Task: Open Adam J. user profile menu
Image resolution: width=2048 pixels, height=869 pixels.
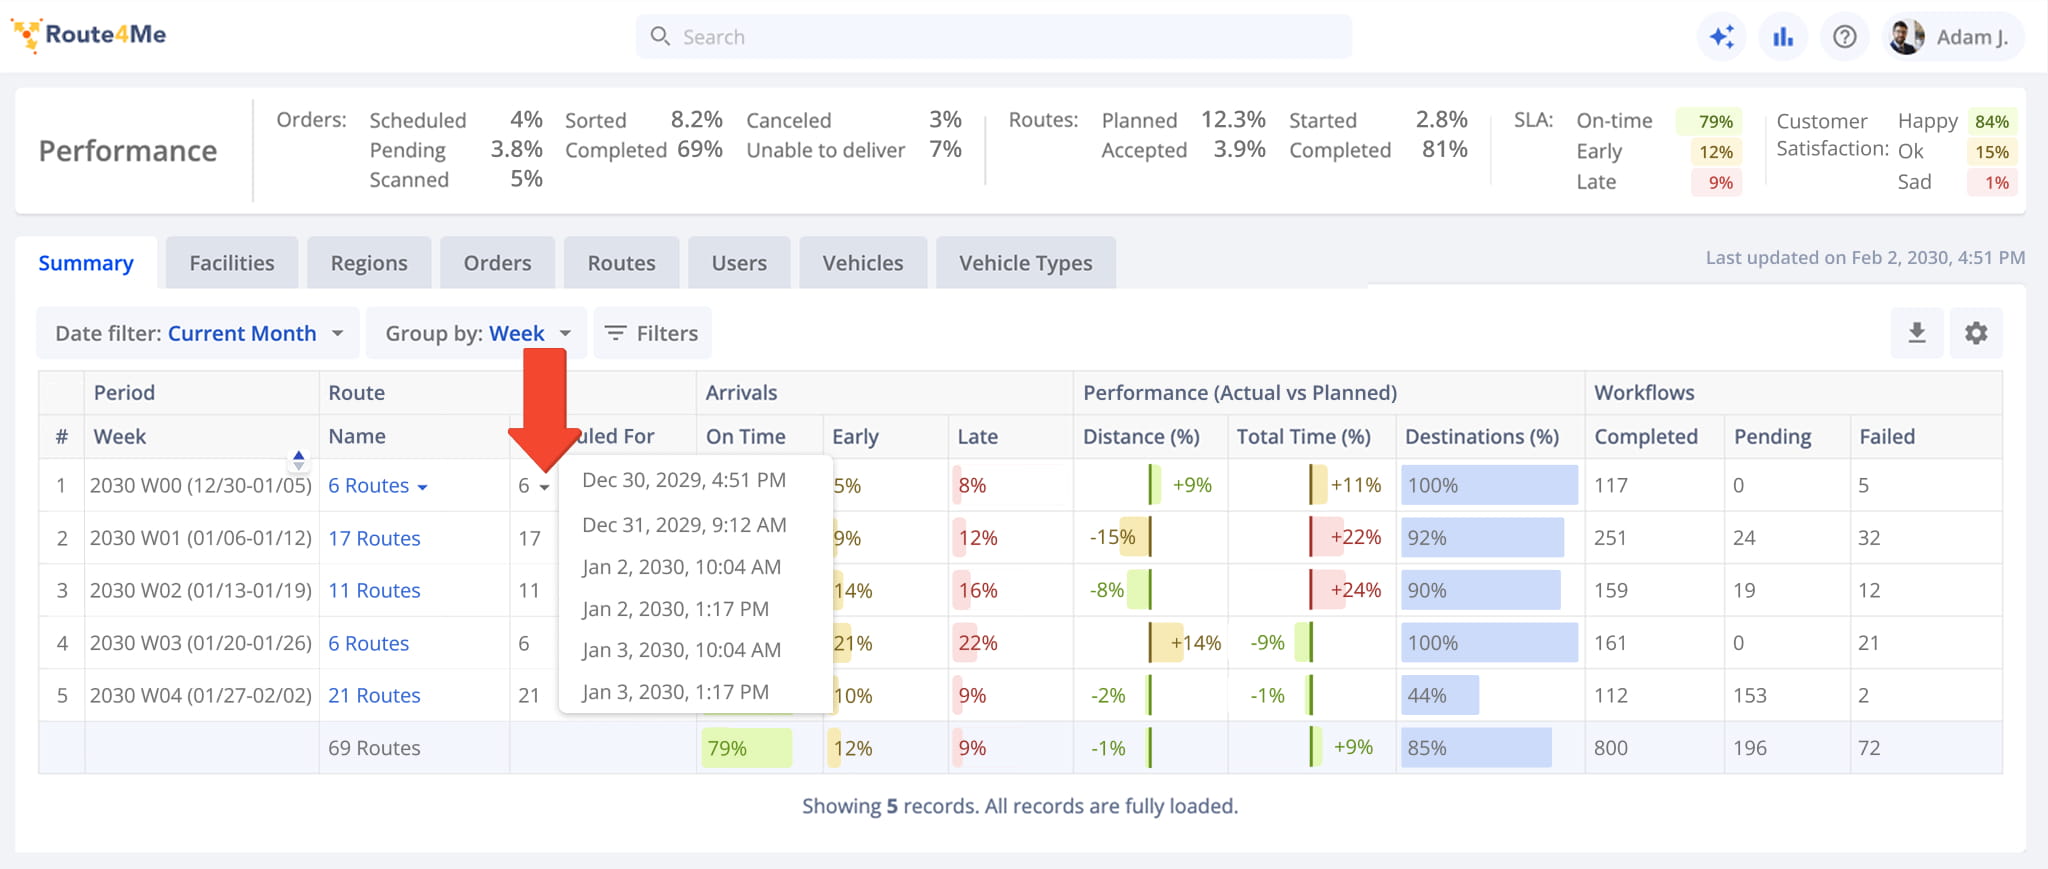Action: (x=1953, y=37)
